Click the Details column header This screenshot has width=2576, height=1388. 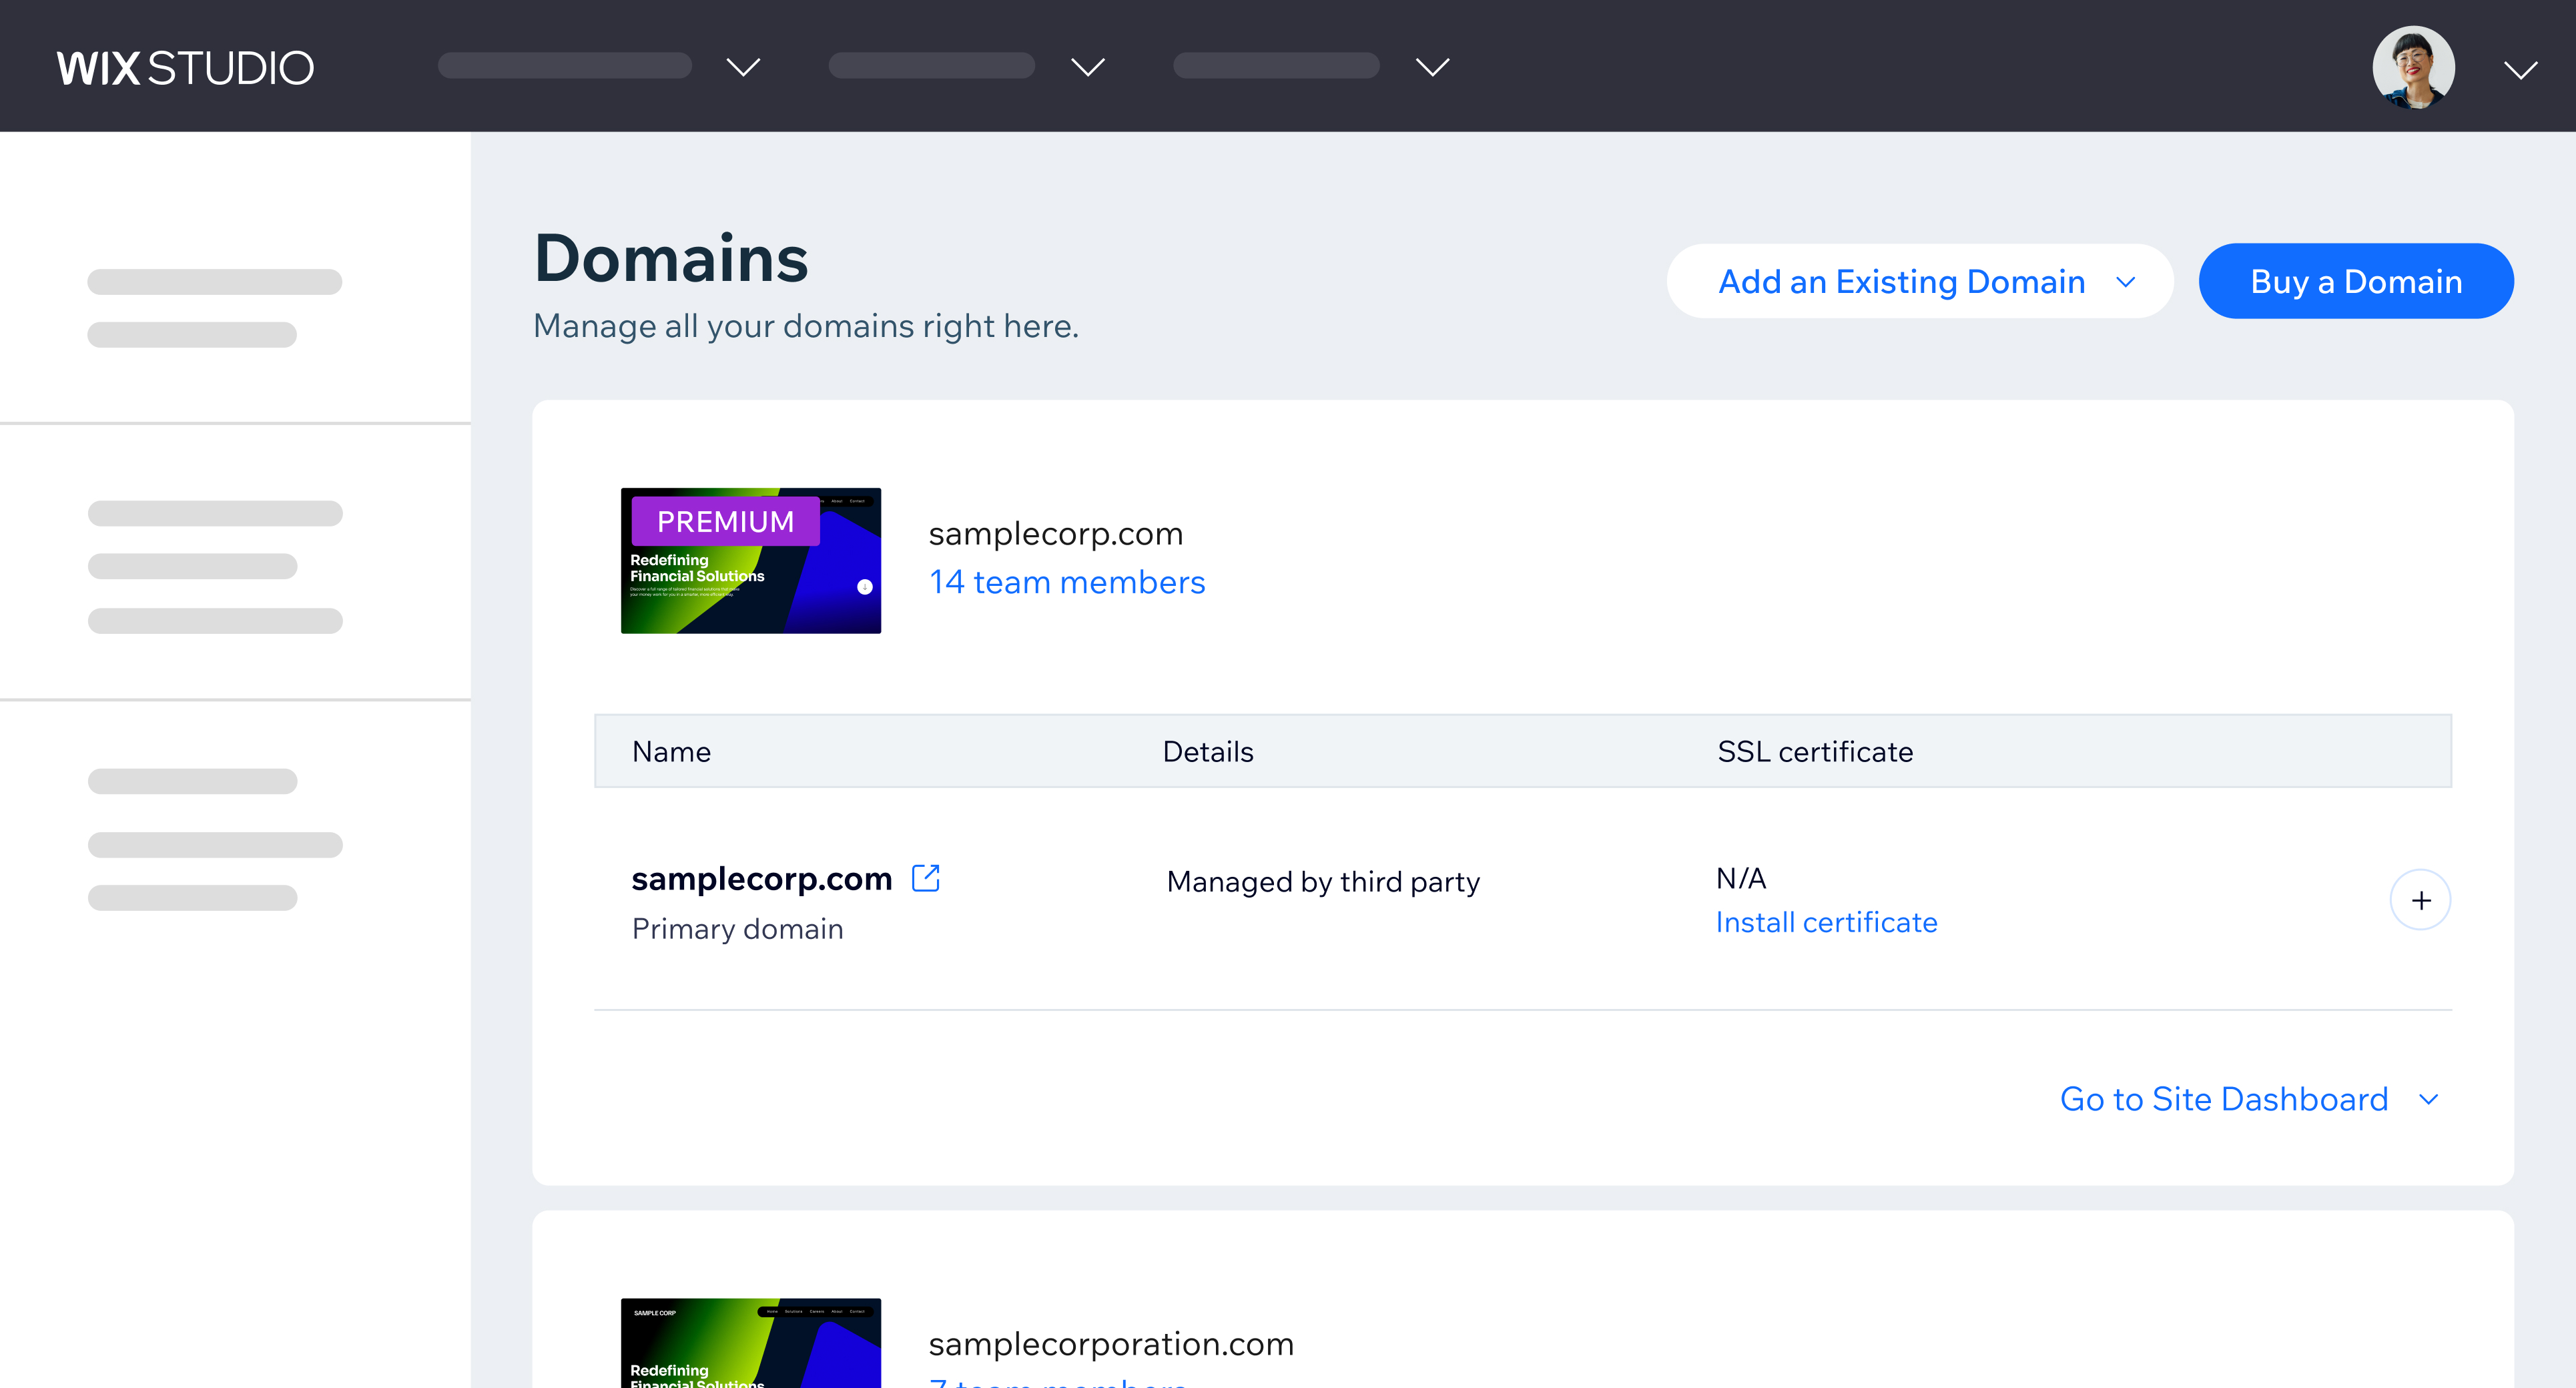pos(1208,752)
